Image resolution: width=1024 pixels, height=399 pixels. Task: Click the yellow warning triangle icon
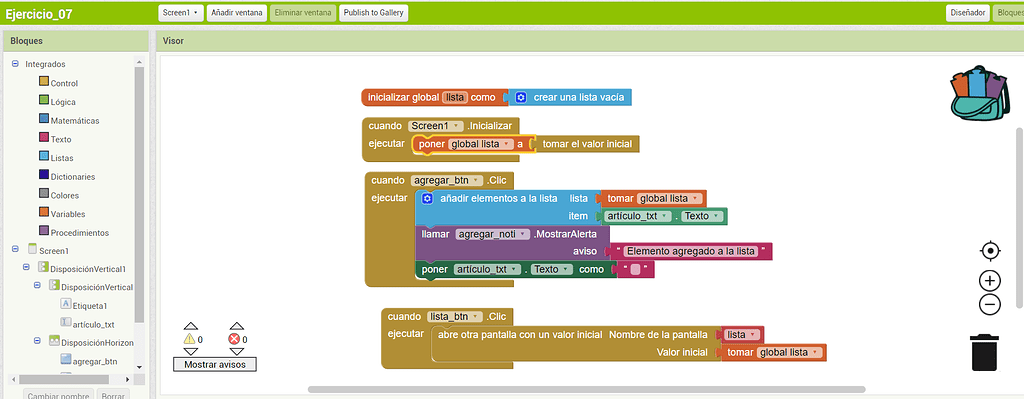click(189, 339)
